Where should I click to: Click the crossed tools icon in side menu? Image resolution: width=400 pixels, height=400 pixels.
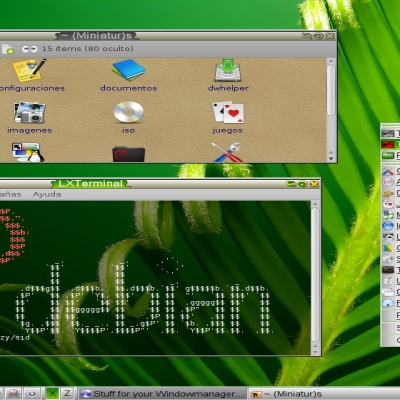(x=388, y=171)
